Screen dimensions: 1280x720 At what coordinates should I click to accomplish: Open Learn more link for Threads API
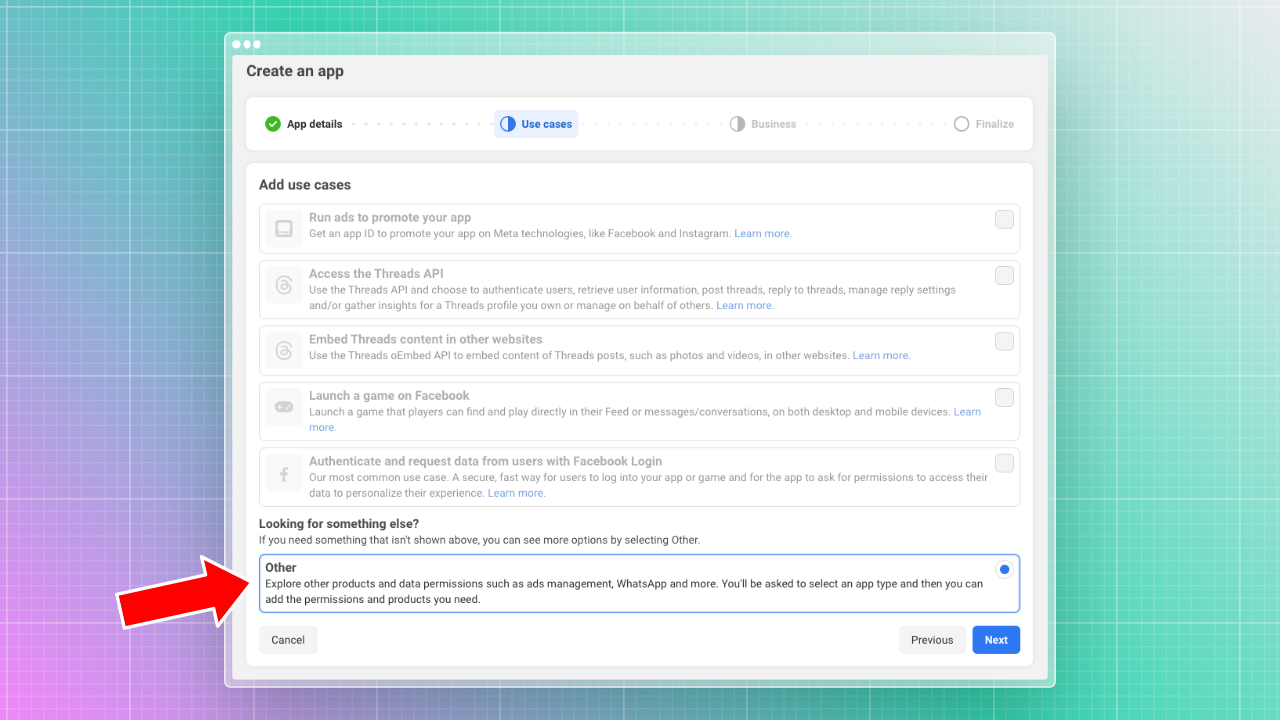click(745, 306)
